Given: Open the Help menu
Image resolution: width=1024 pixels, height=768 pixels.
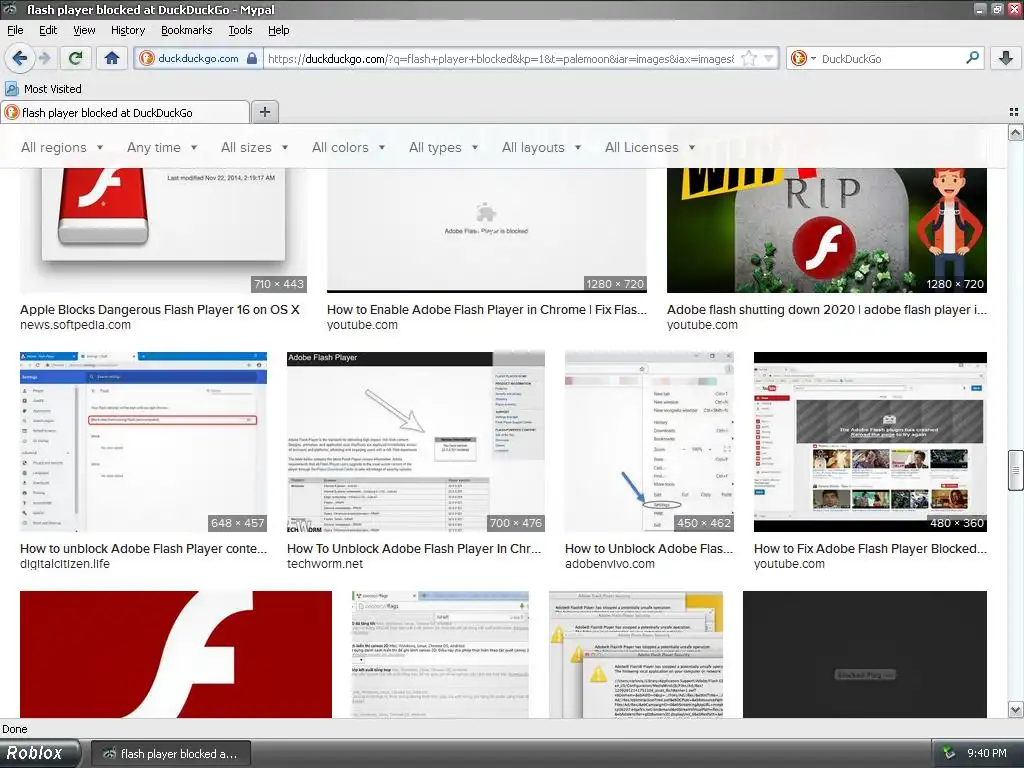Looking at the screenshot, I should pos(279,30).
